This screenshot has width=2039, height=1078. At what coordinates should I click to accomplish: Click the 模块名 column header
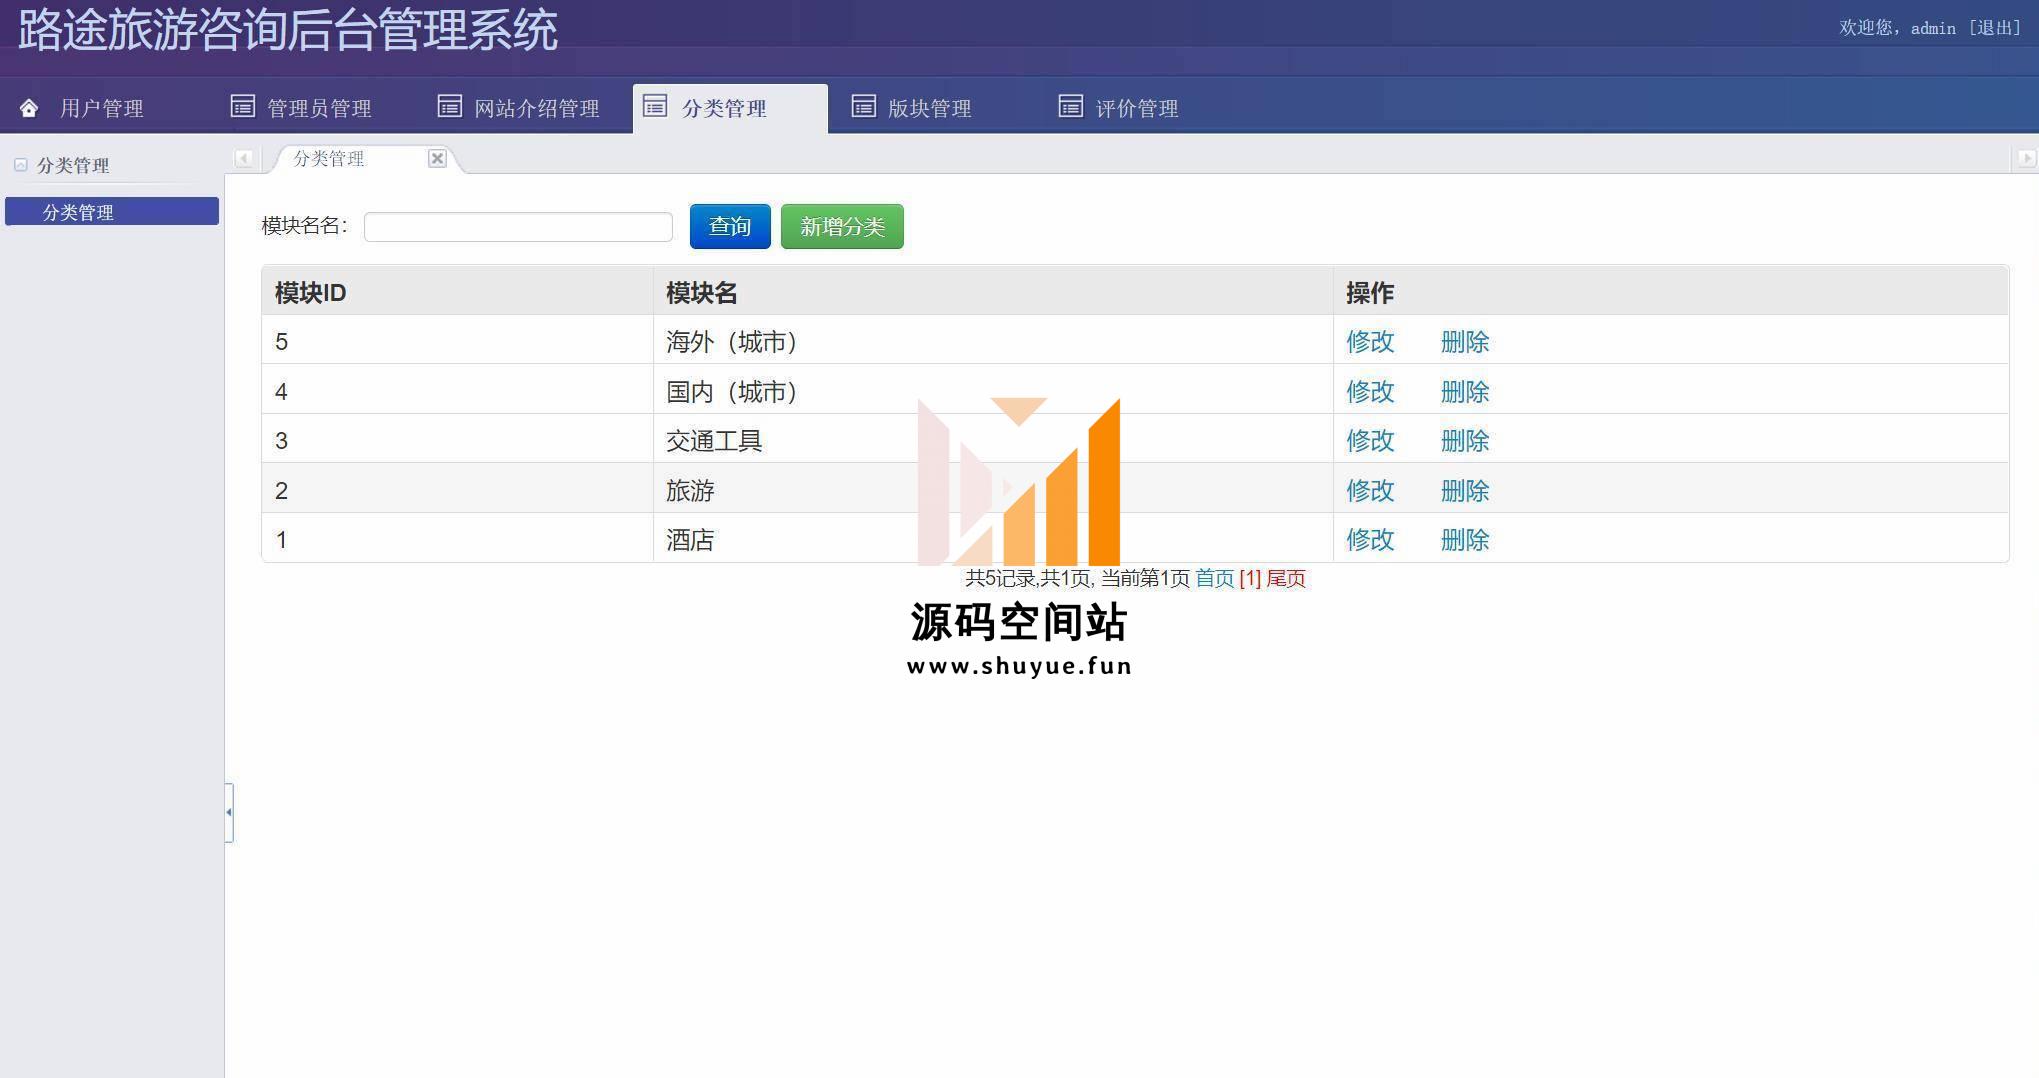click(993, 292)
